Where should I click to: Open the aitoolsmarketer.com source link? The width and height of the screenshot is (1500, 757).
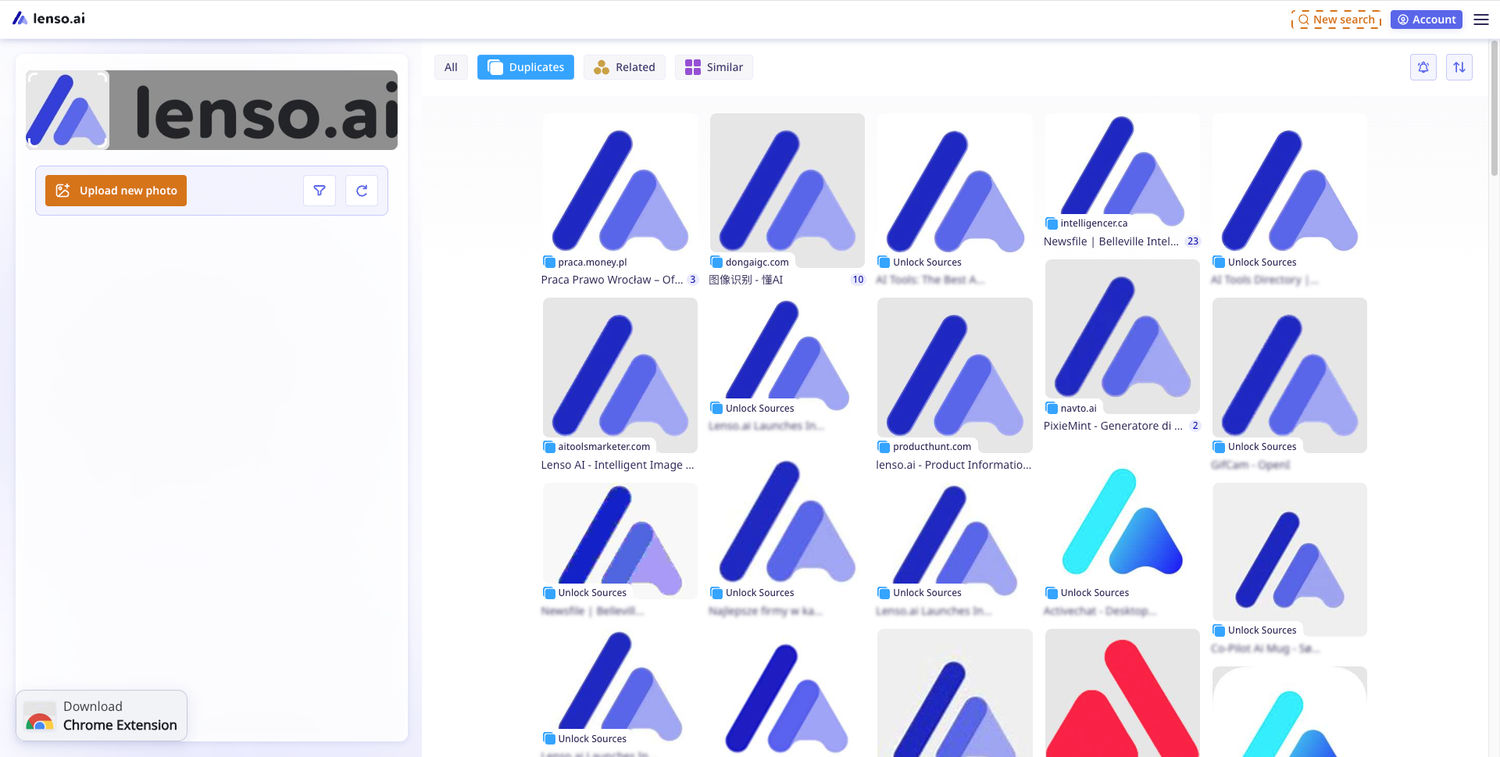[604, 446]
